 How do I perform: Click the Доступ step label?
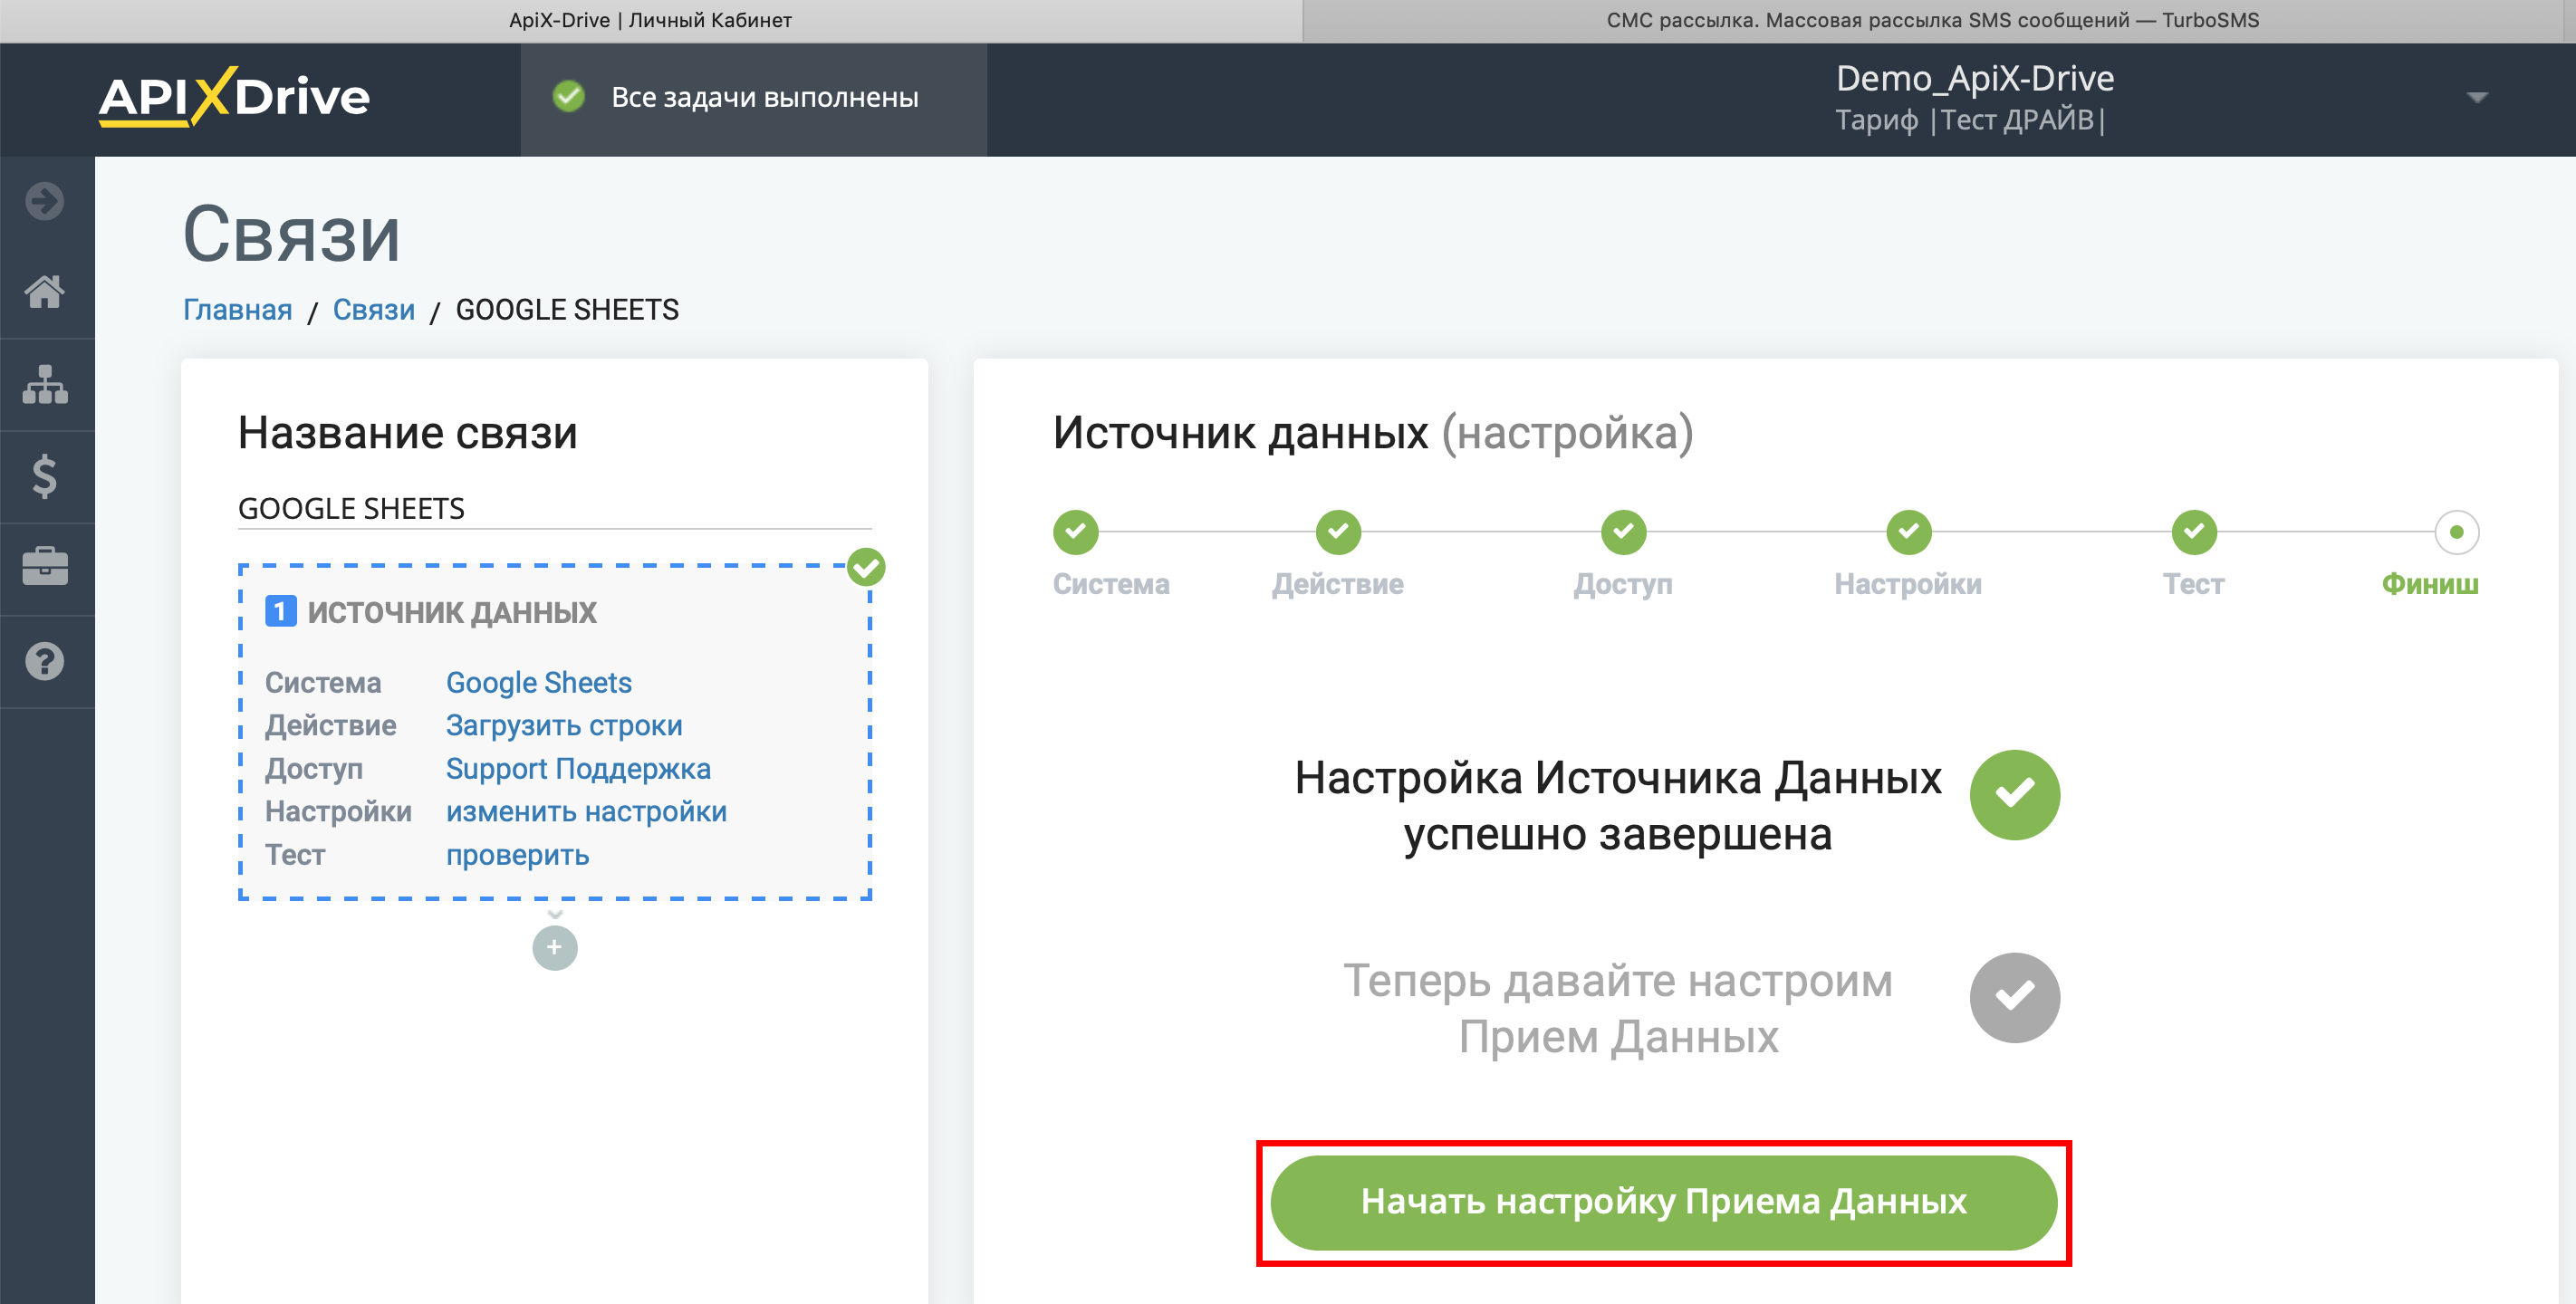click(1622, 584)
